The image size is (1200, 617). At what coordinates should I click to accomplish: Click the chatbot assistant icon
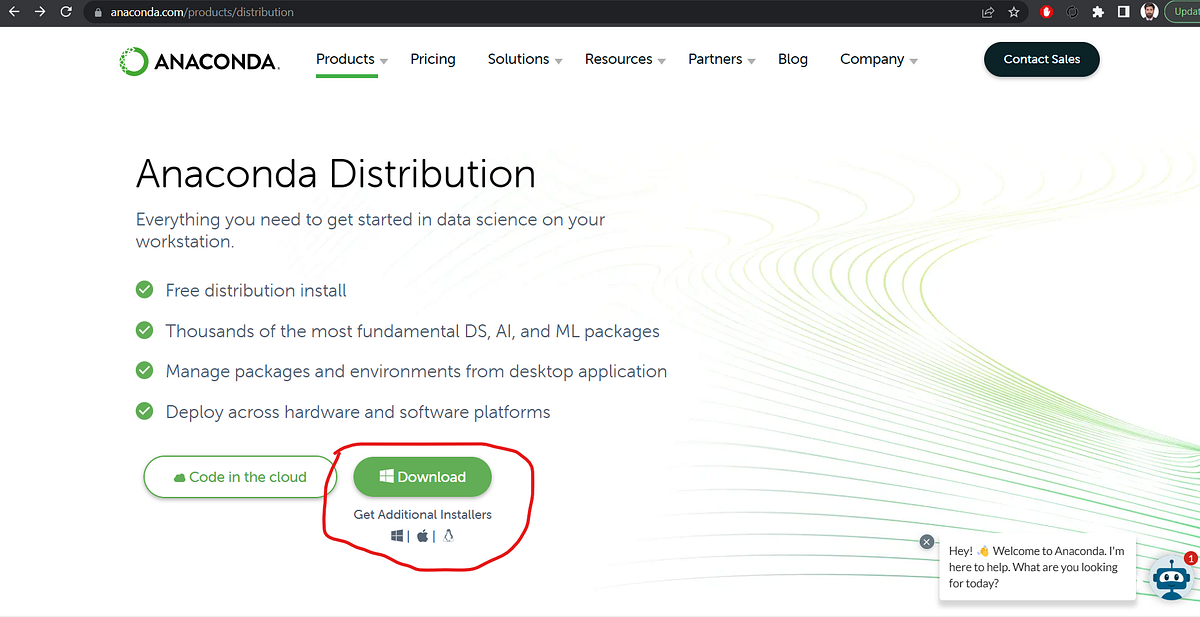point(1170,577)
